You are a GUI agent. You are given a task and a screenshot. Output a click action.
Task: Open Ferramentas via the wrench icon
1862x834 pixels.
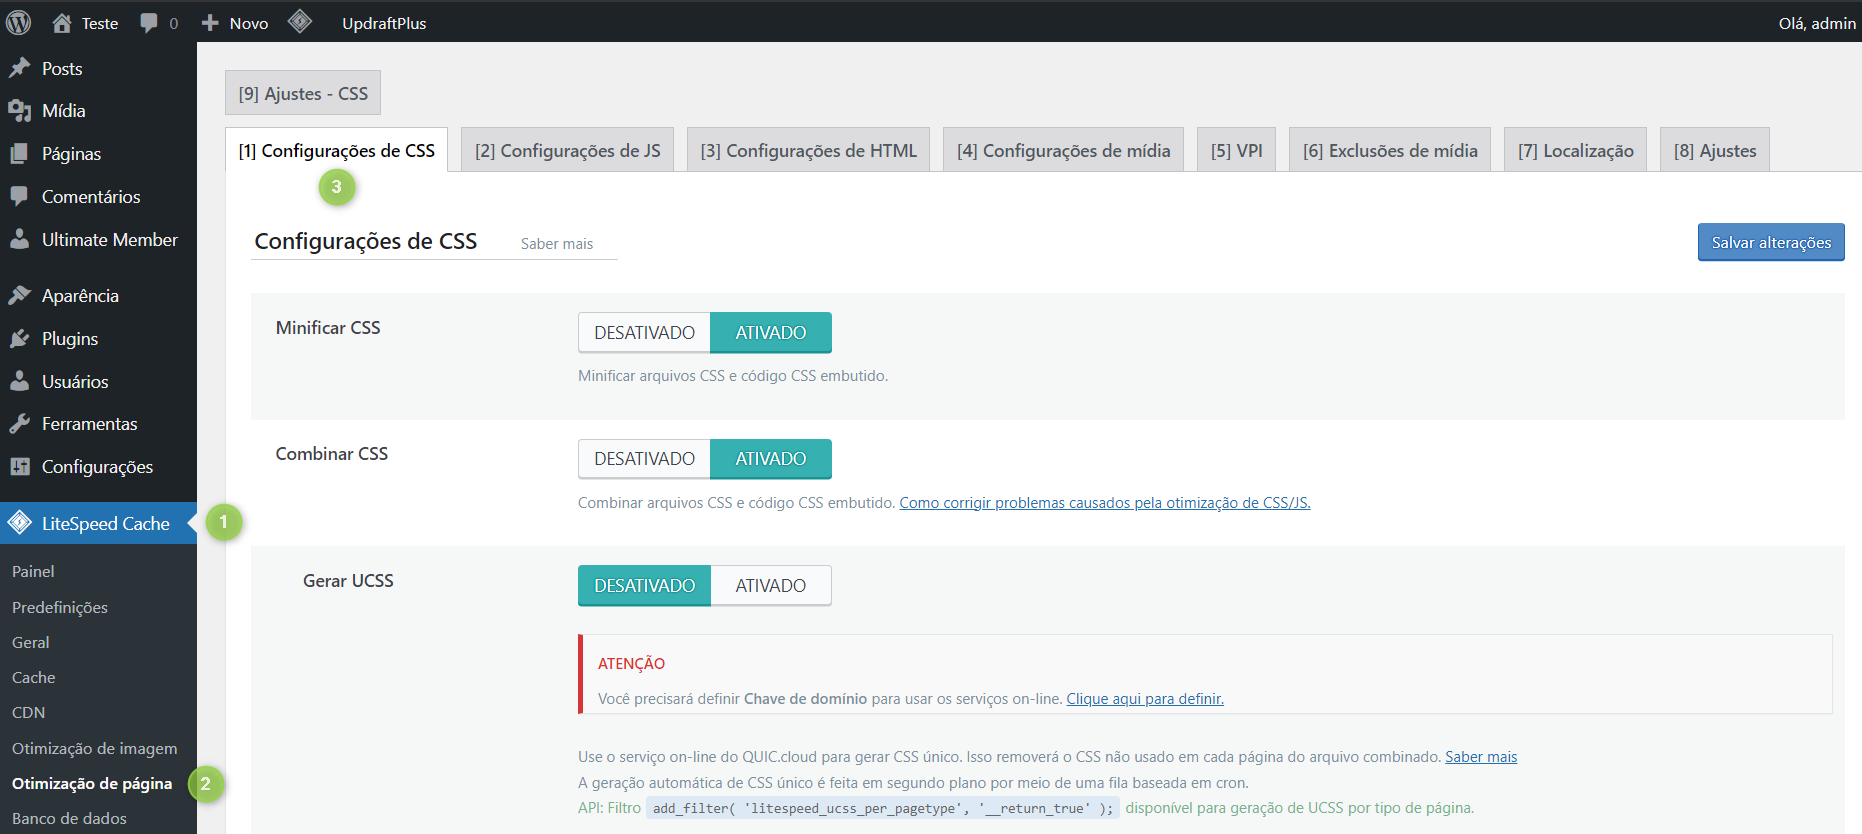point(19,424)
